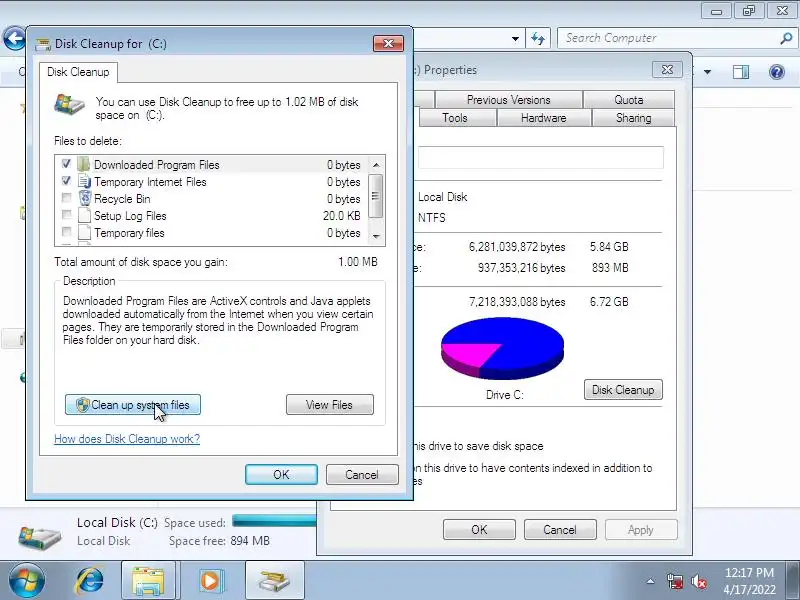
Task: Click the Downloaded Program Files folder icon
Action: (84, 164)
